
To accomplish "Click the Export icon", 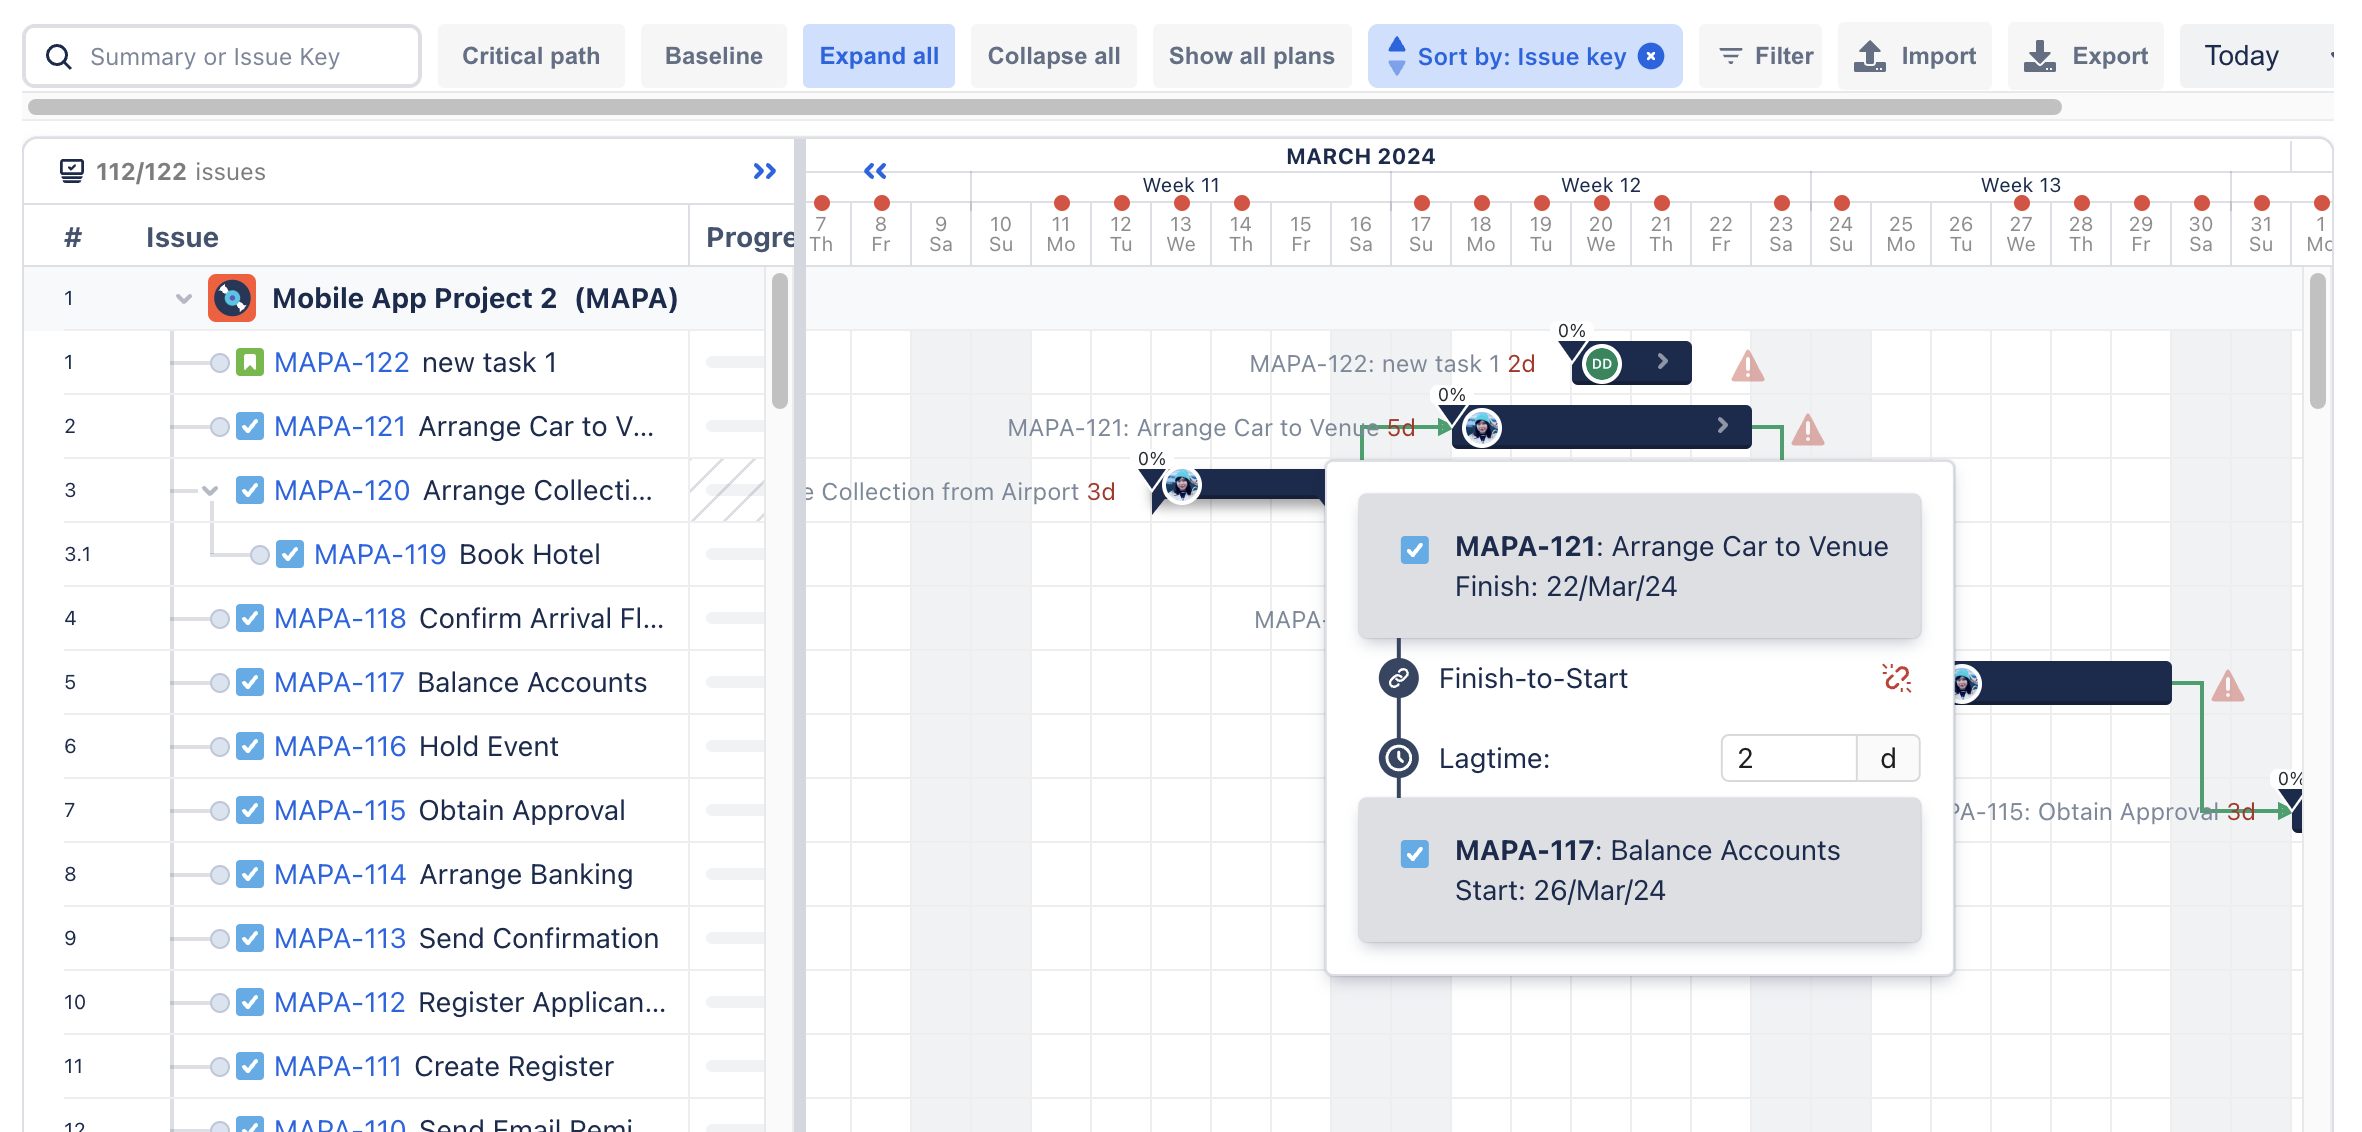I will [x=2040, y=56].
